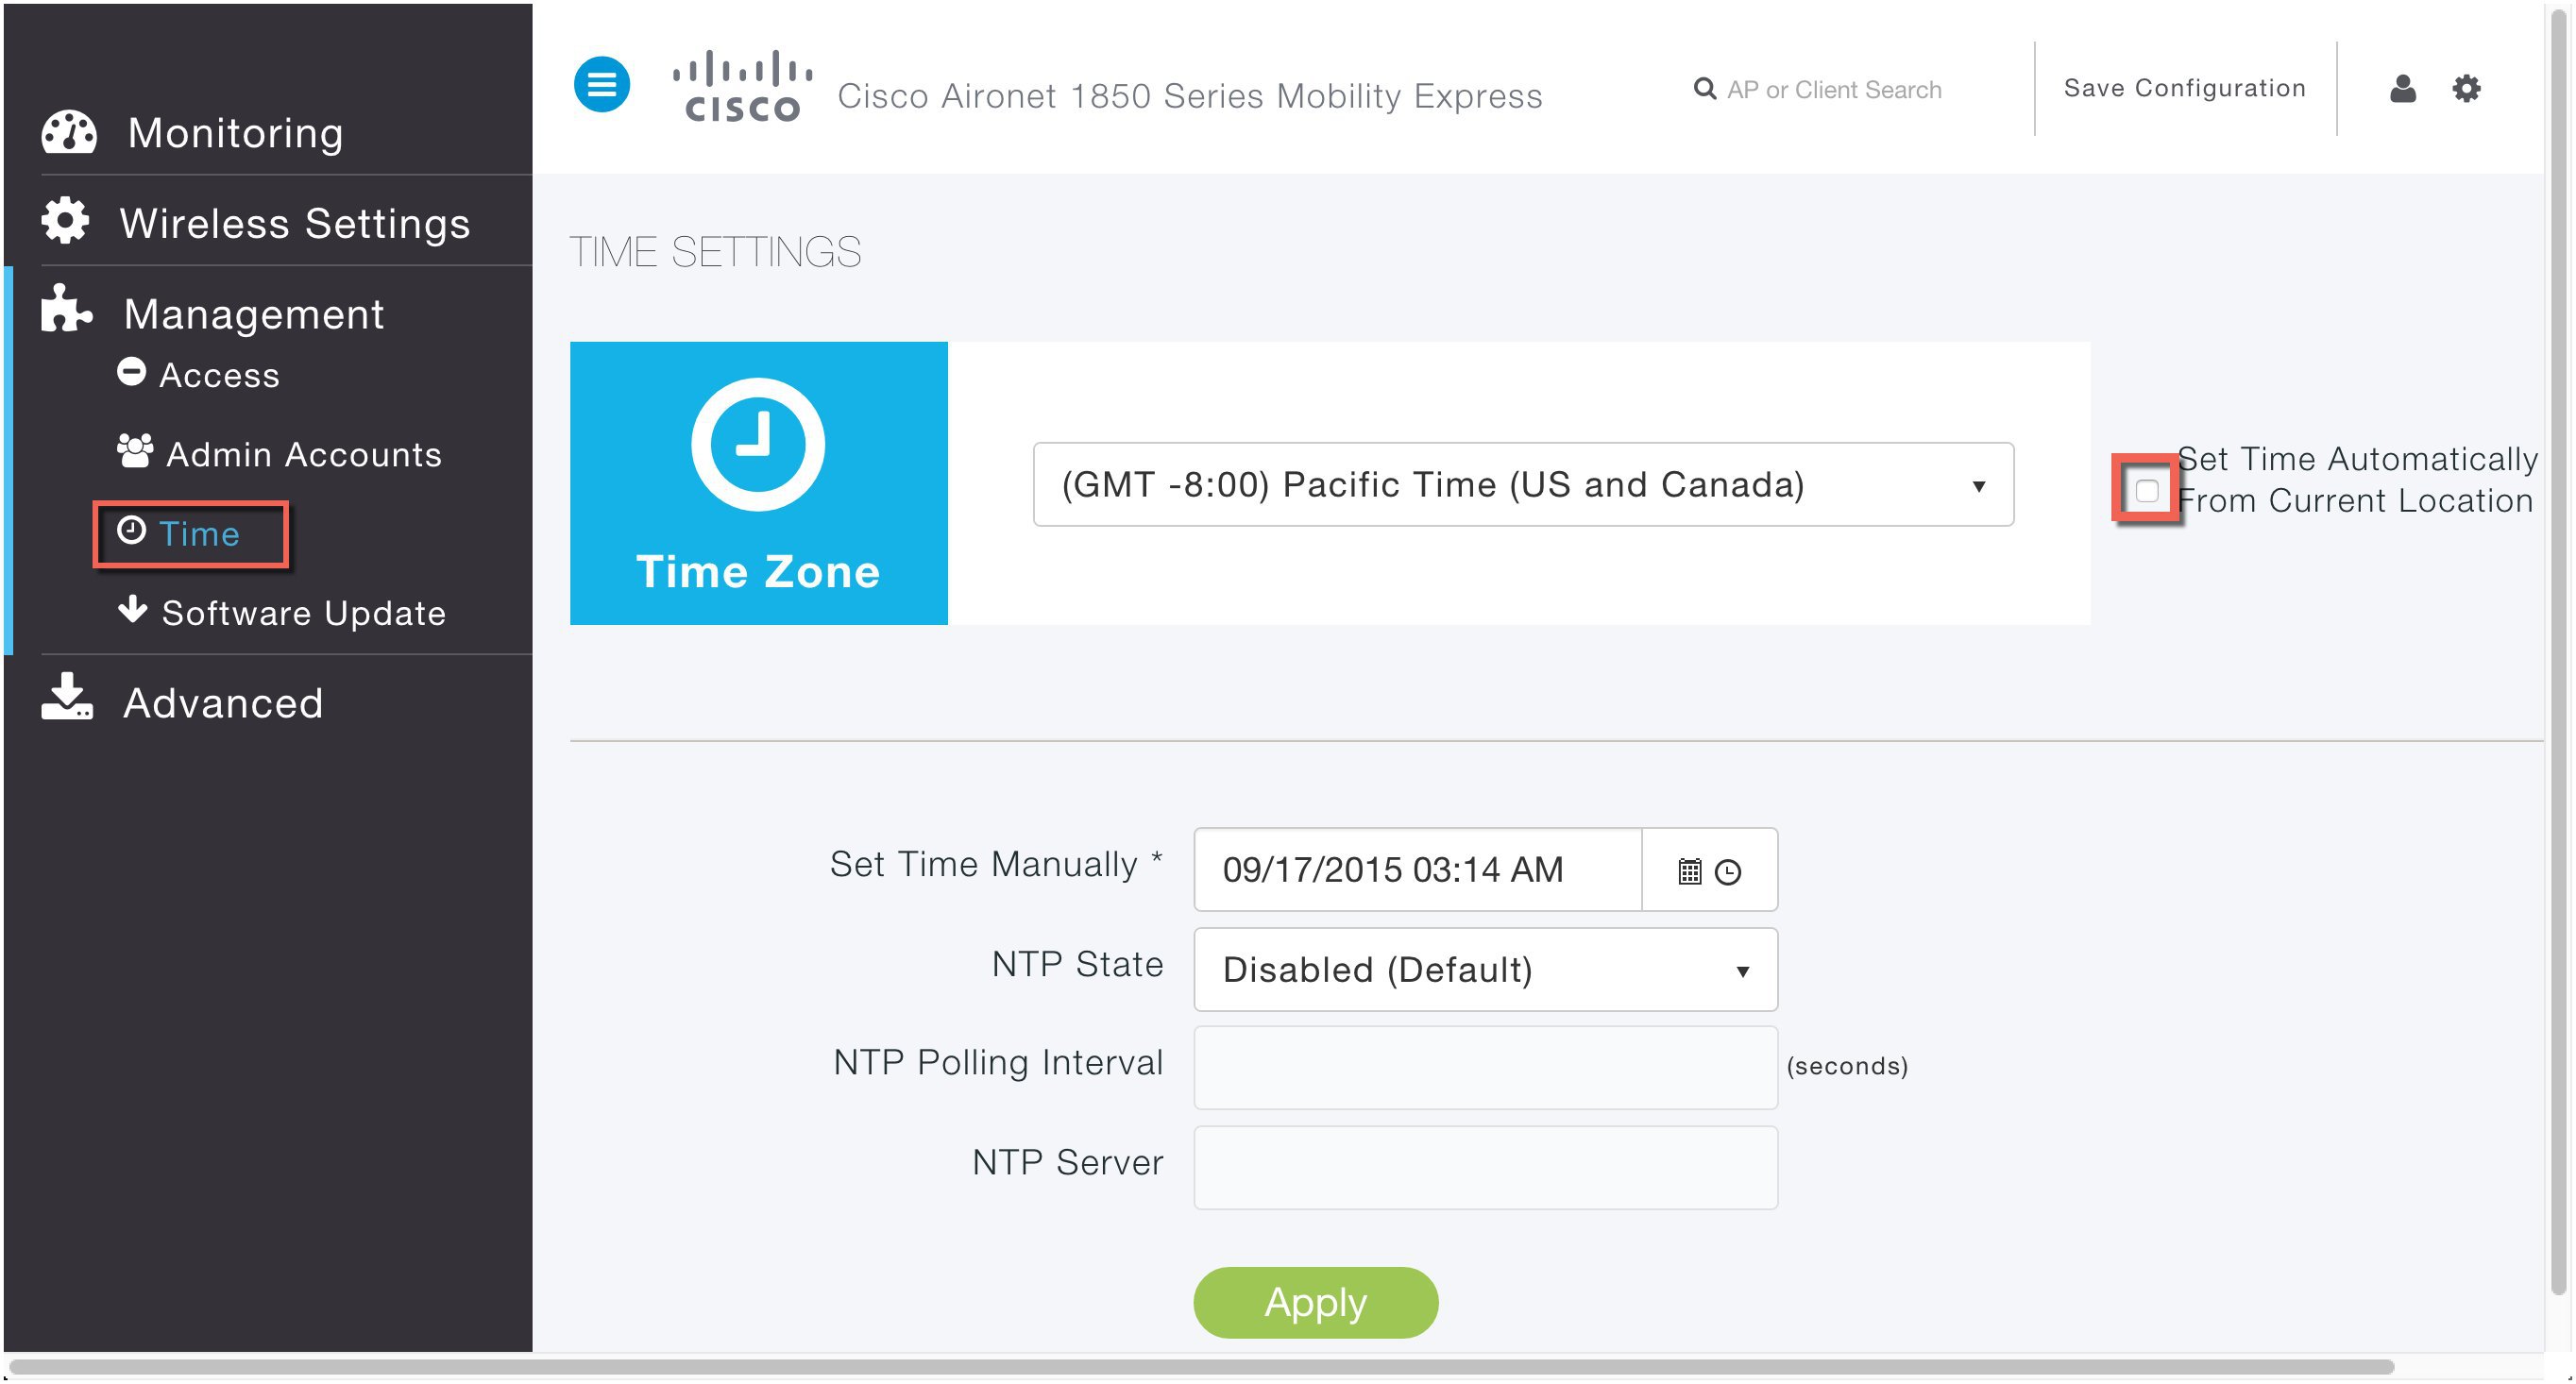Click the Access minus-circle icon
The height and width of the screenshot is (1384, 2576).
click(x=131, y=371)
